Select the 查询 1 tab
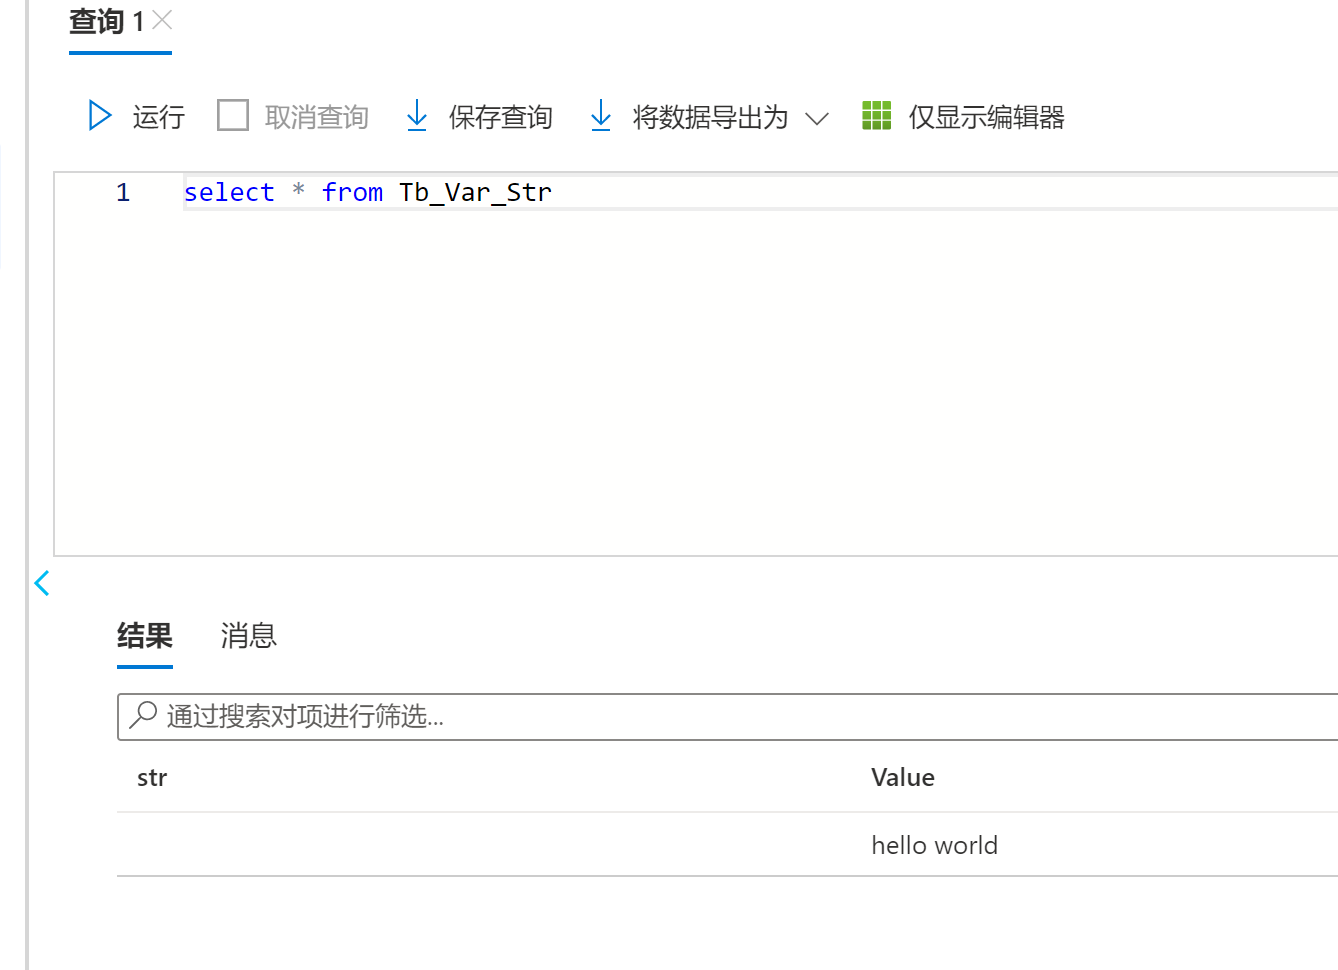Image resolution: width=1338 pixels, height=970 pixels. click(x=106, y=21)
